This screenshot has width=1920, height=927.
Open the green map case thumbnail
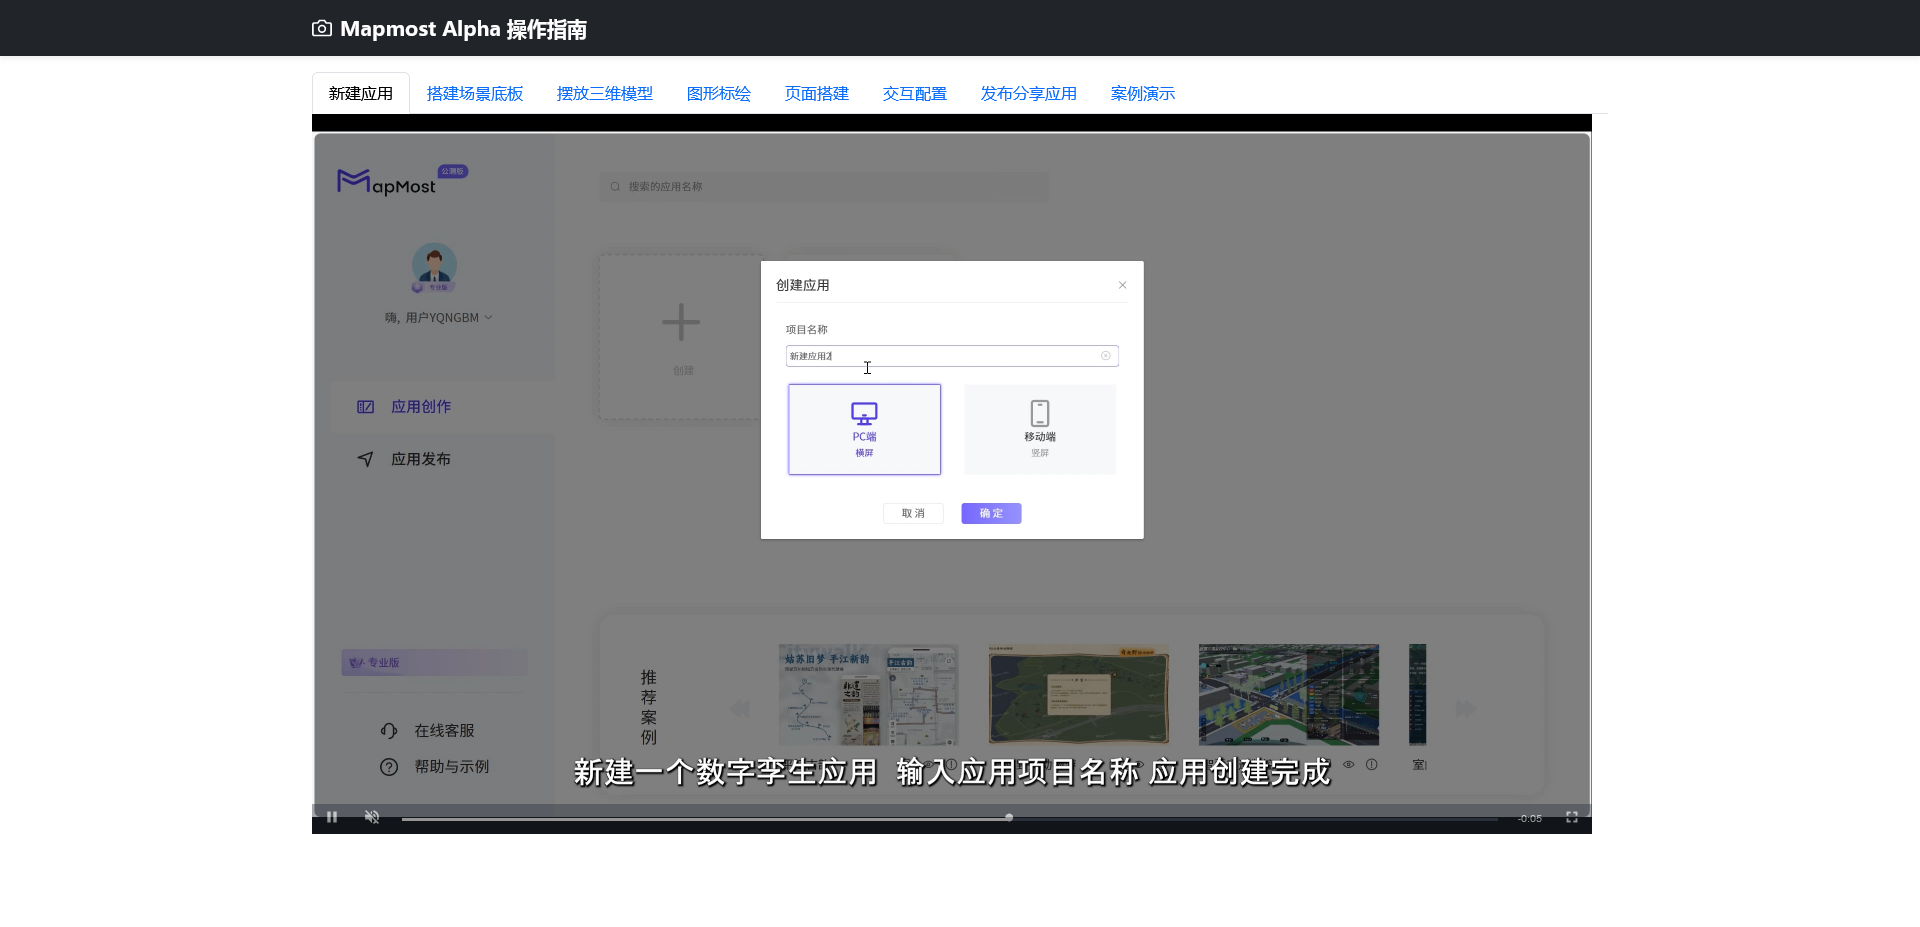click(1078, 695)
